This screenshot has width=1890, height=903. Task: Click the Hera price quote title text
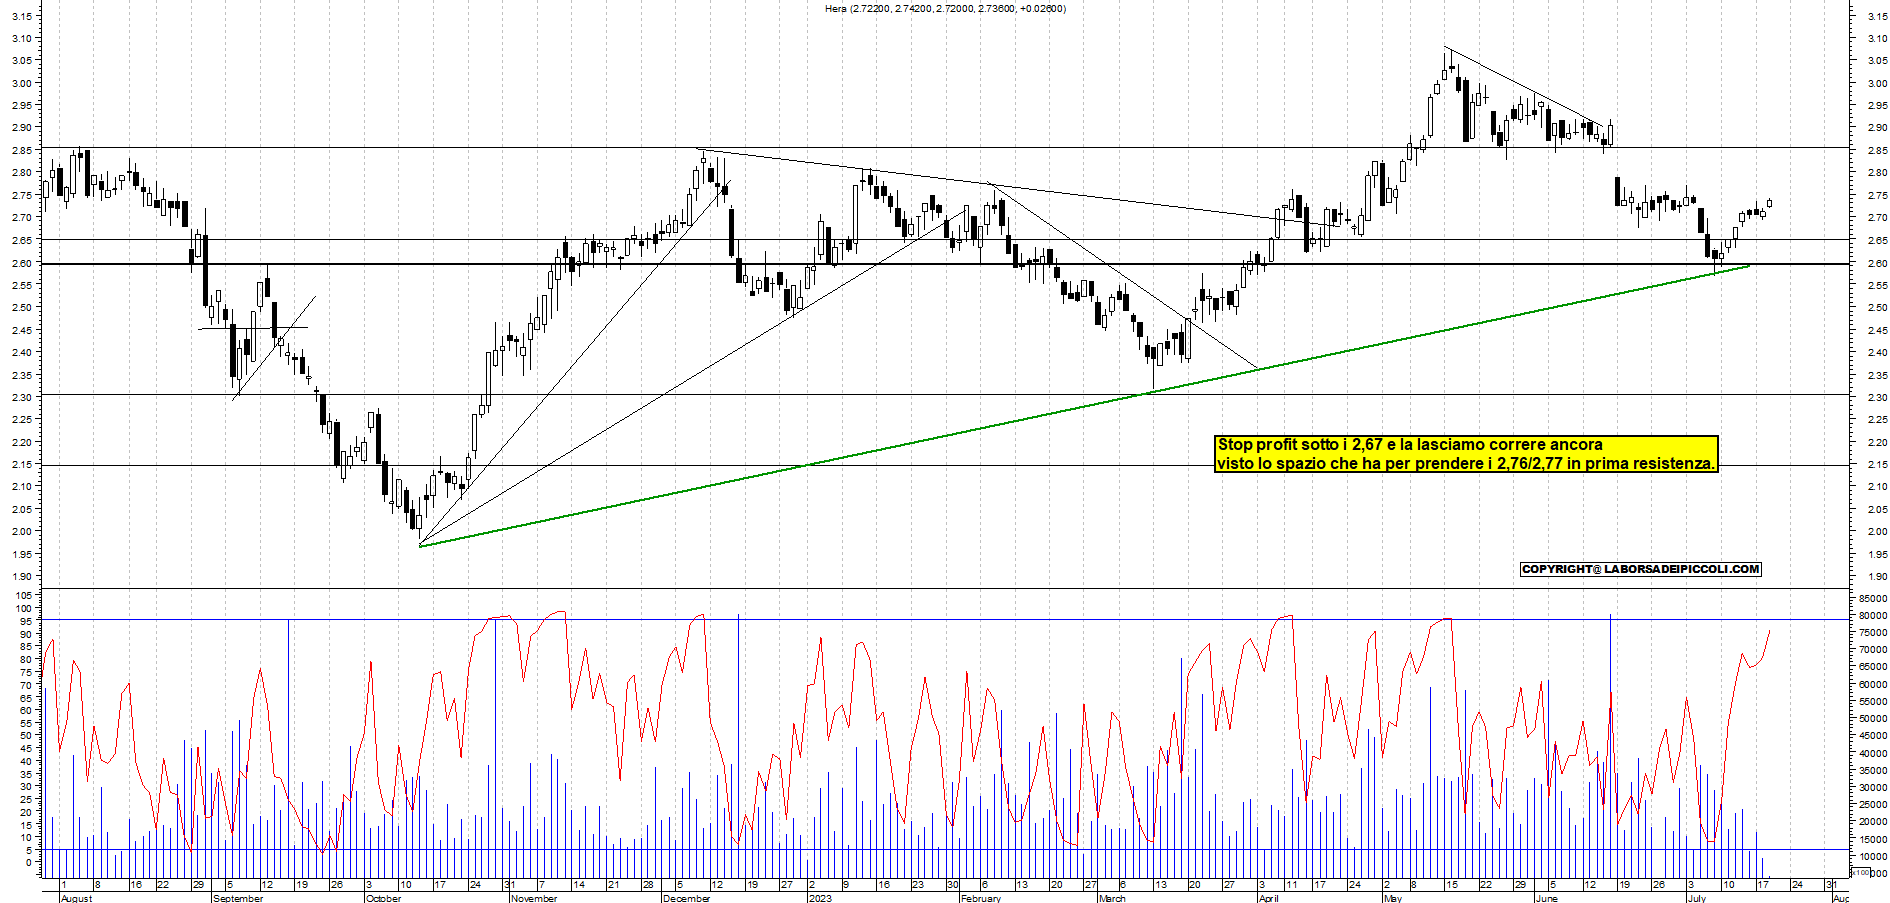pyautogui.click(x=945, y=9)
